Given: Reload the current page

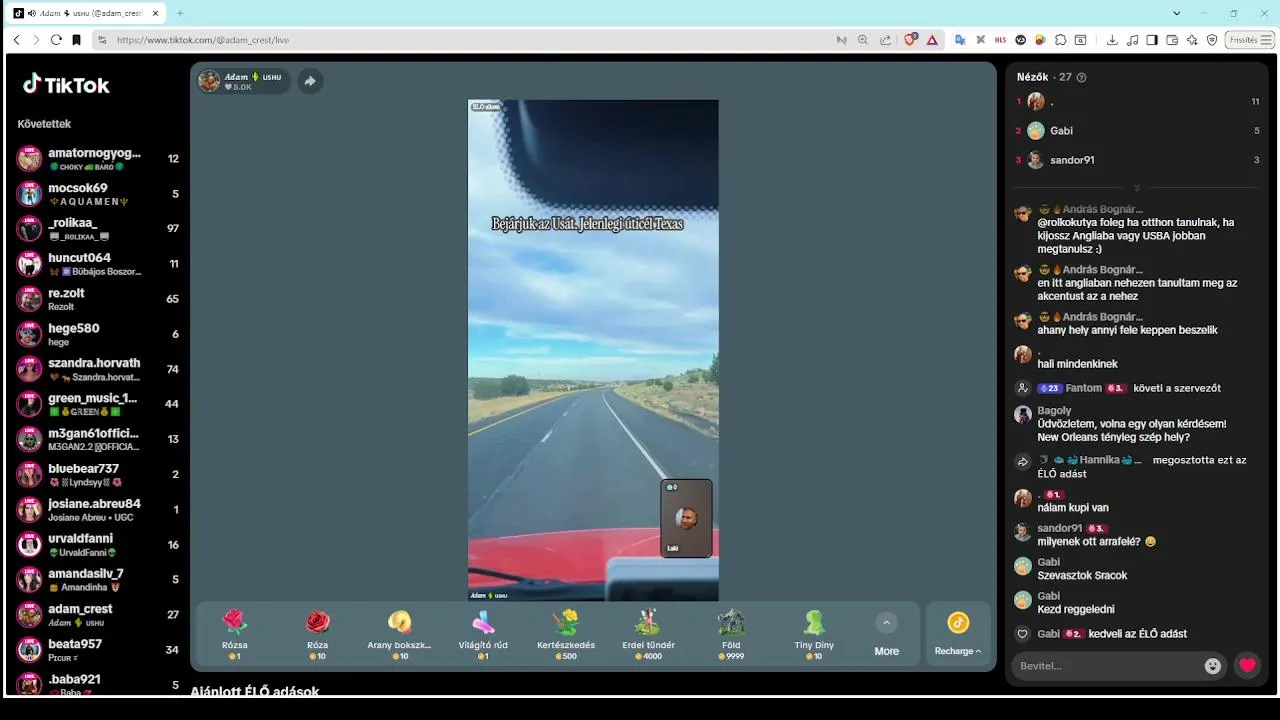Looking at the screenshot, I should [x=56, y=40].
